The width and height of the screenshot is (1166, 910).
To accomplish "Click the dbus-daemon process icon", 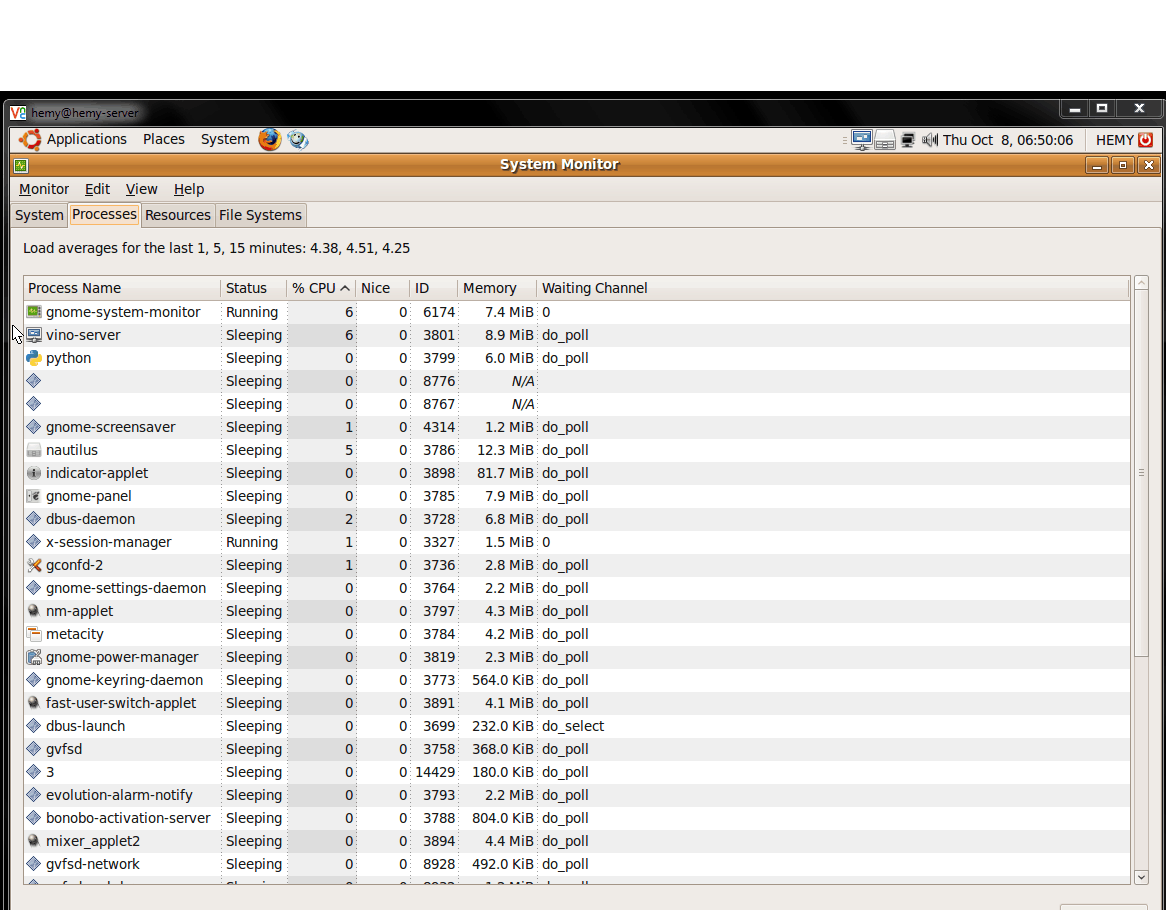I will pos(33,519).
